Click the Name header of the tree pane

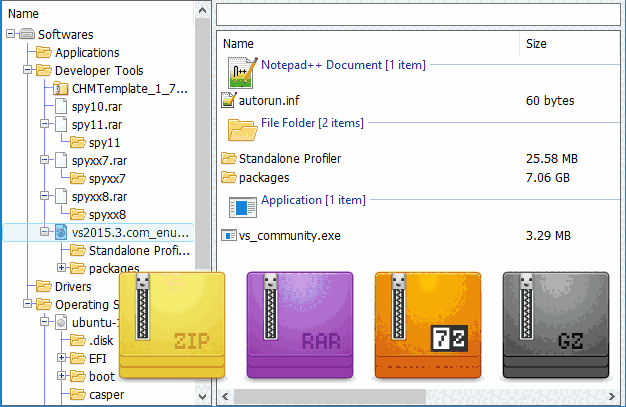point(23,14)
